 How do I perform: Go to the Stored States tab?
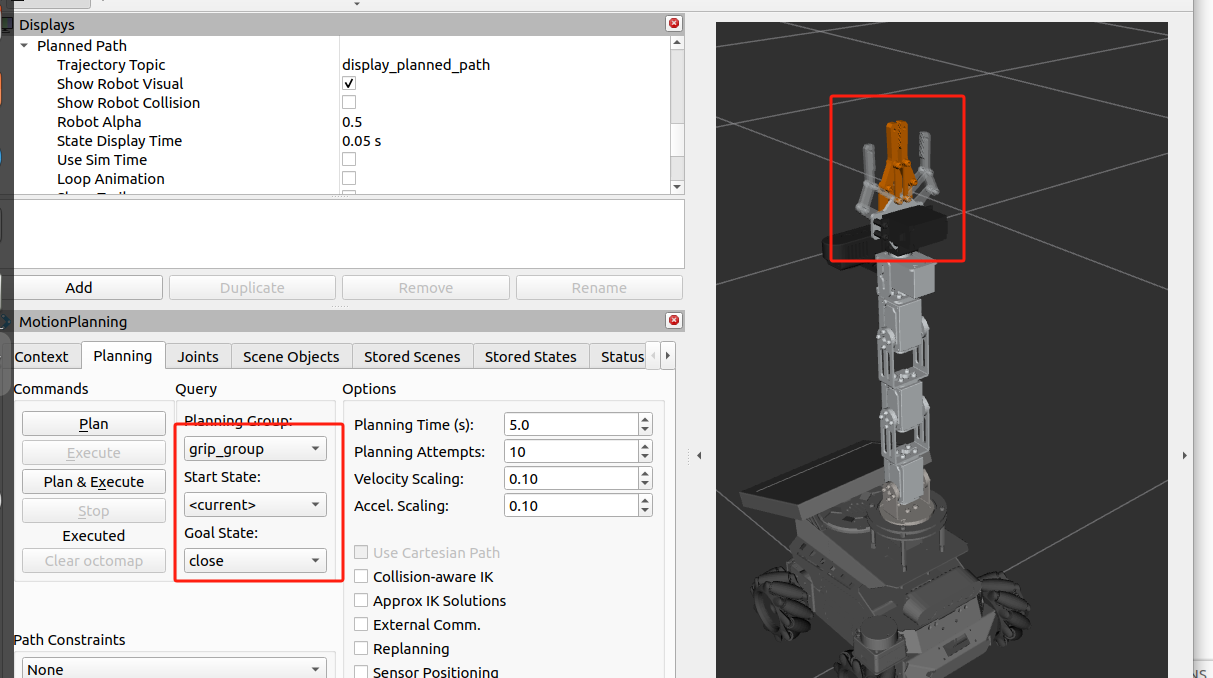point(531,356)
